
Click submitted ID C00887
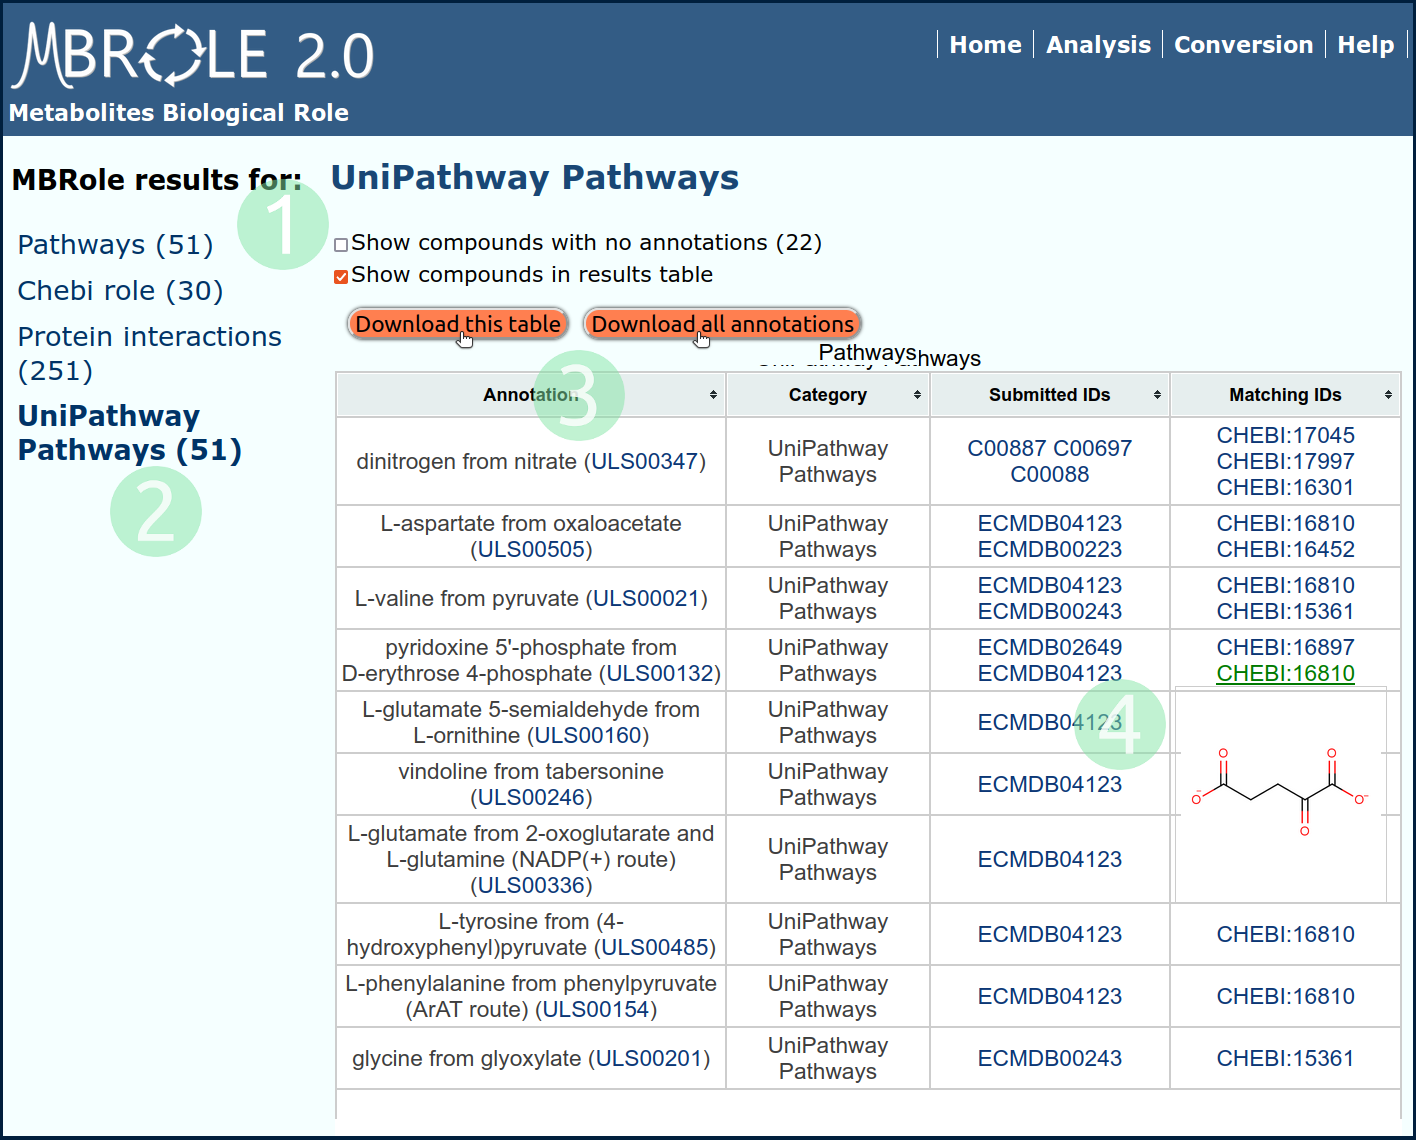(x=1007, y=448)
